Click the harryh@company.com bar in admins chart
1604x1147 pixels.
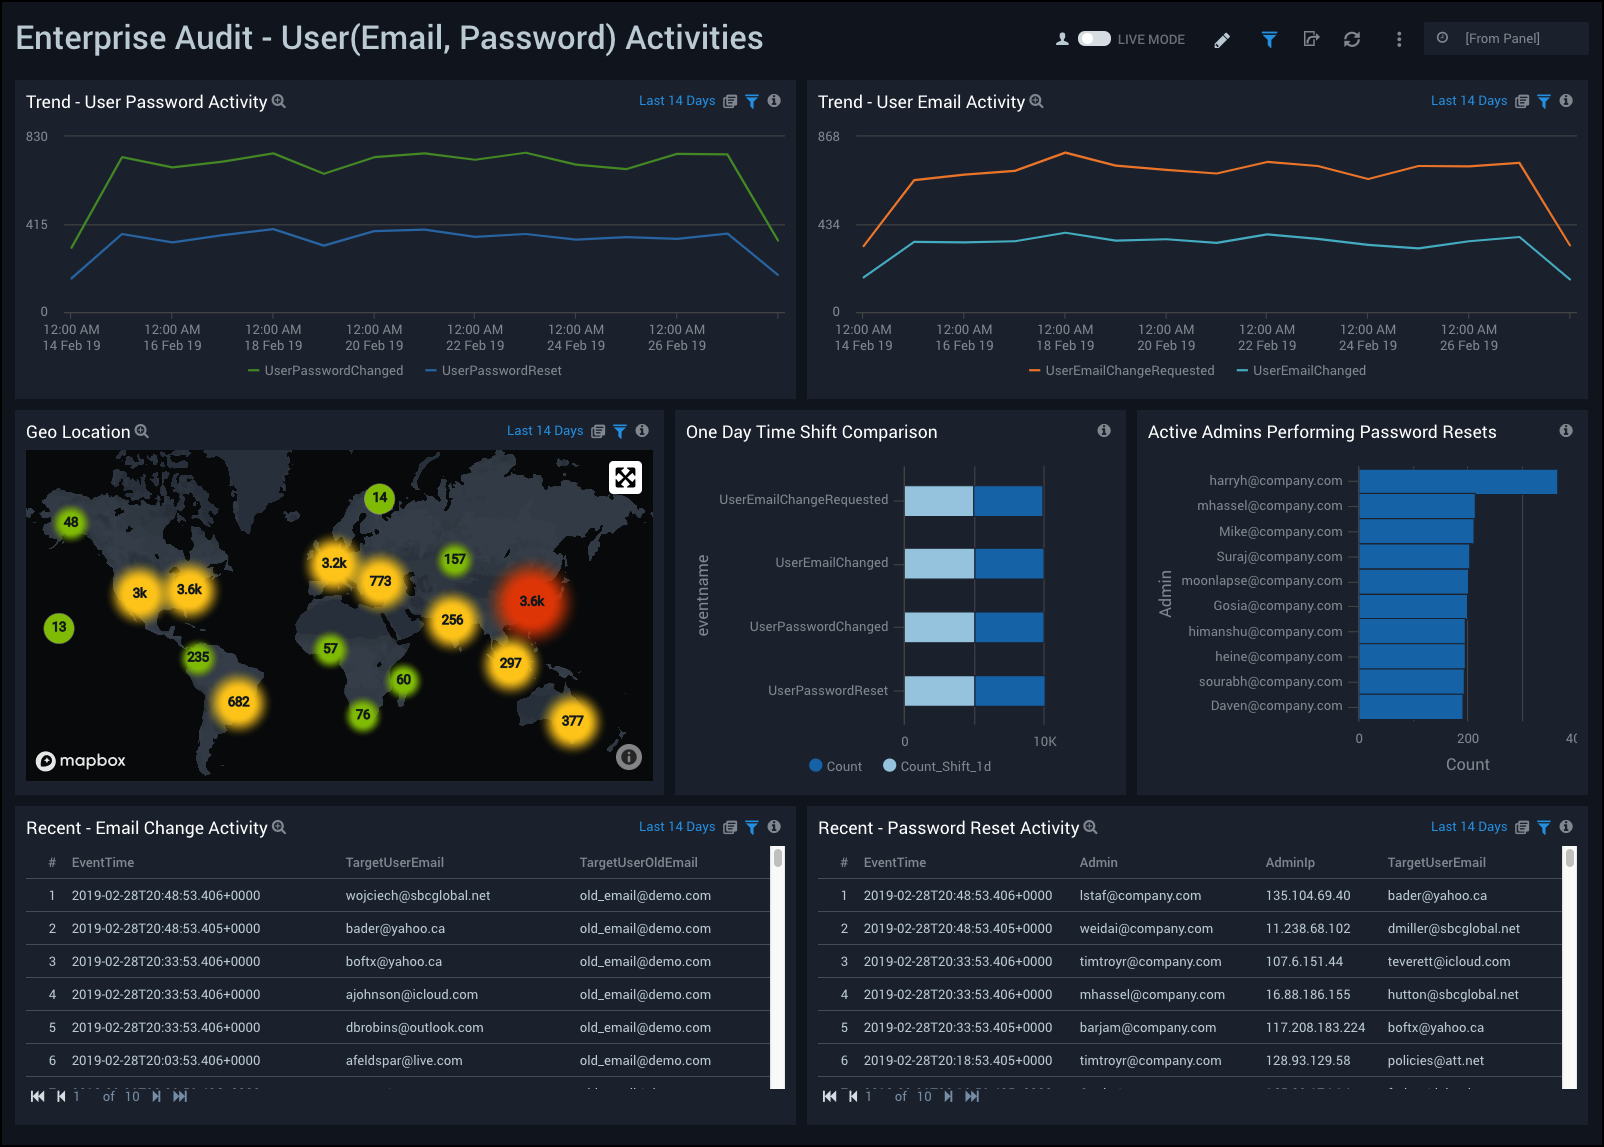click(1457, 482)
